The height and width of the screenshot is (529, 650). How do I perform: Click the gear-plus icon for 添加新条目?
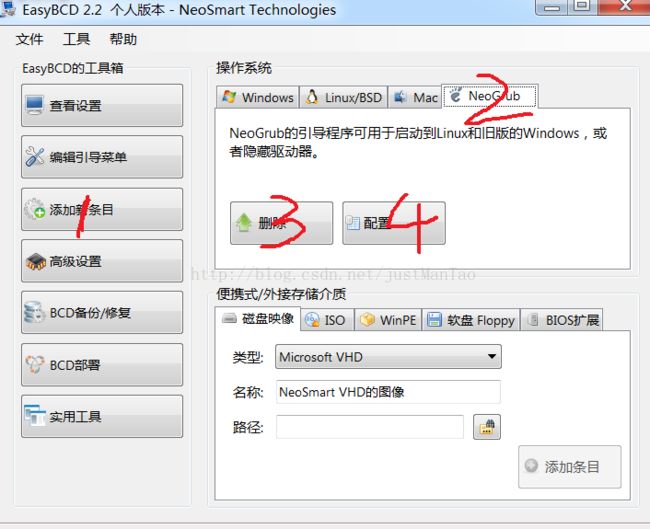[x=34, y=209]
